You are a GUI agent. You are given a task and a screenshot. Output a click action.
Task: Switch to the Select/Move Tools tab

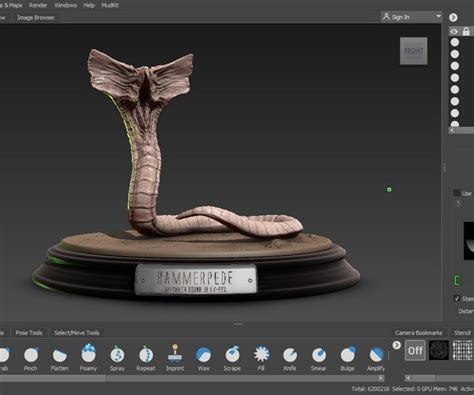pyautogui.click(x=77, y=333)
